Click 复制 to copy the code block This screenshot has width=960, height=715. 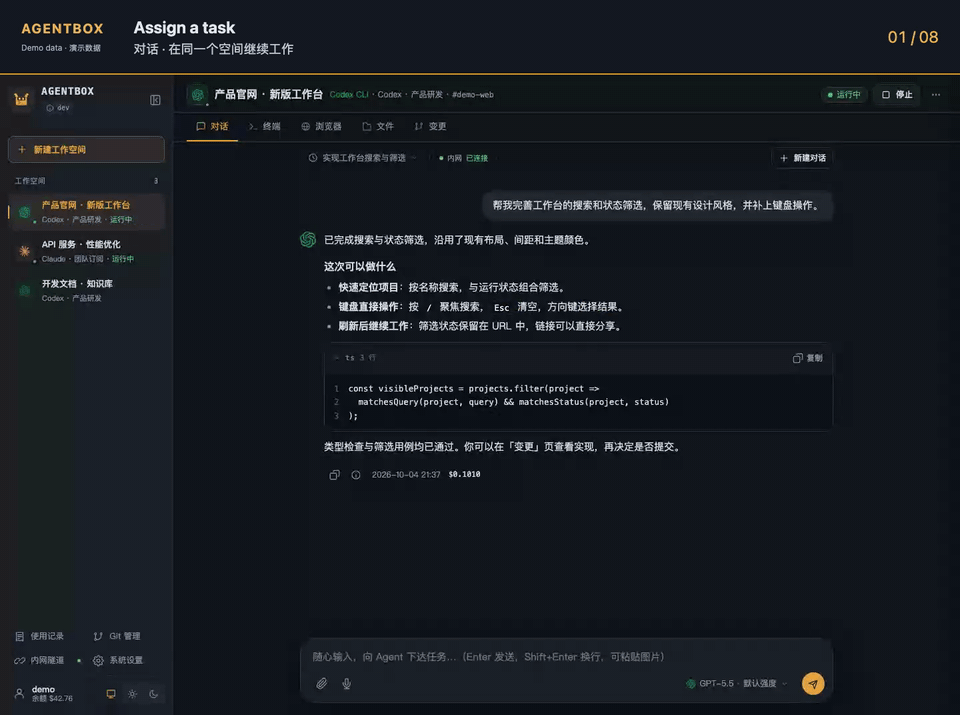coord(808,358)
